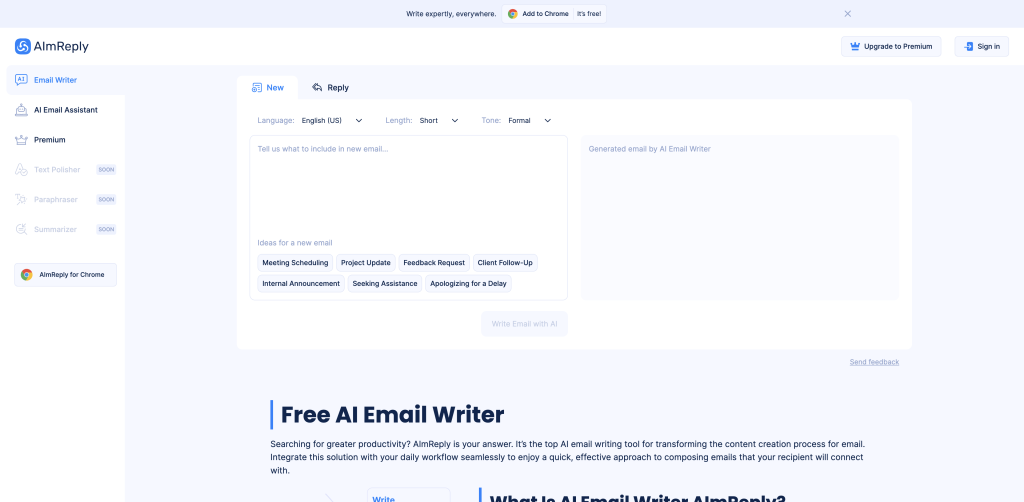Click Chrome icon in AImReply for Chrome button
The image size is (1024, 502).
click(x=27, y=275)
